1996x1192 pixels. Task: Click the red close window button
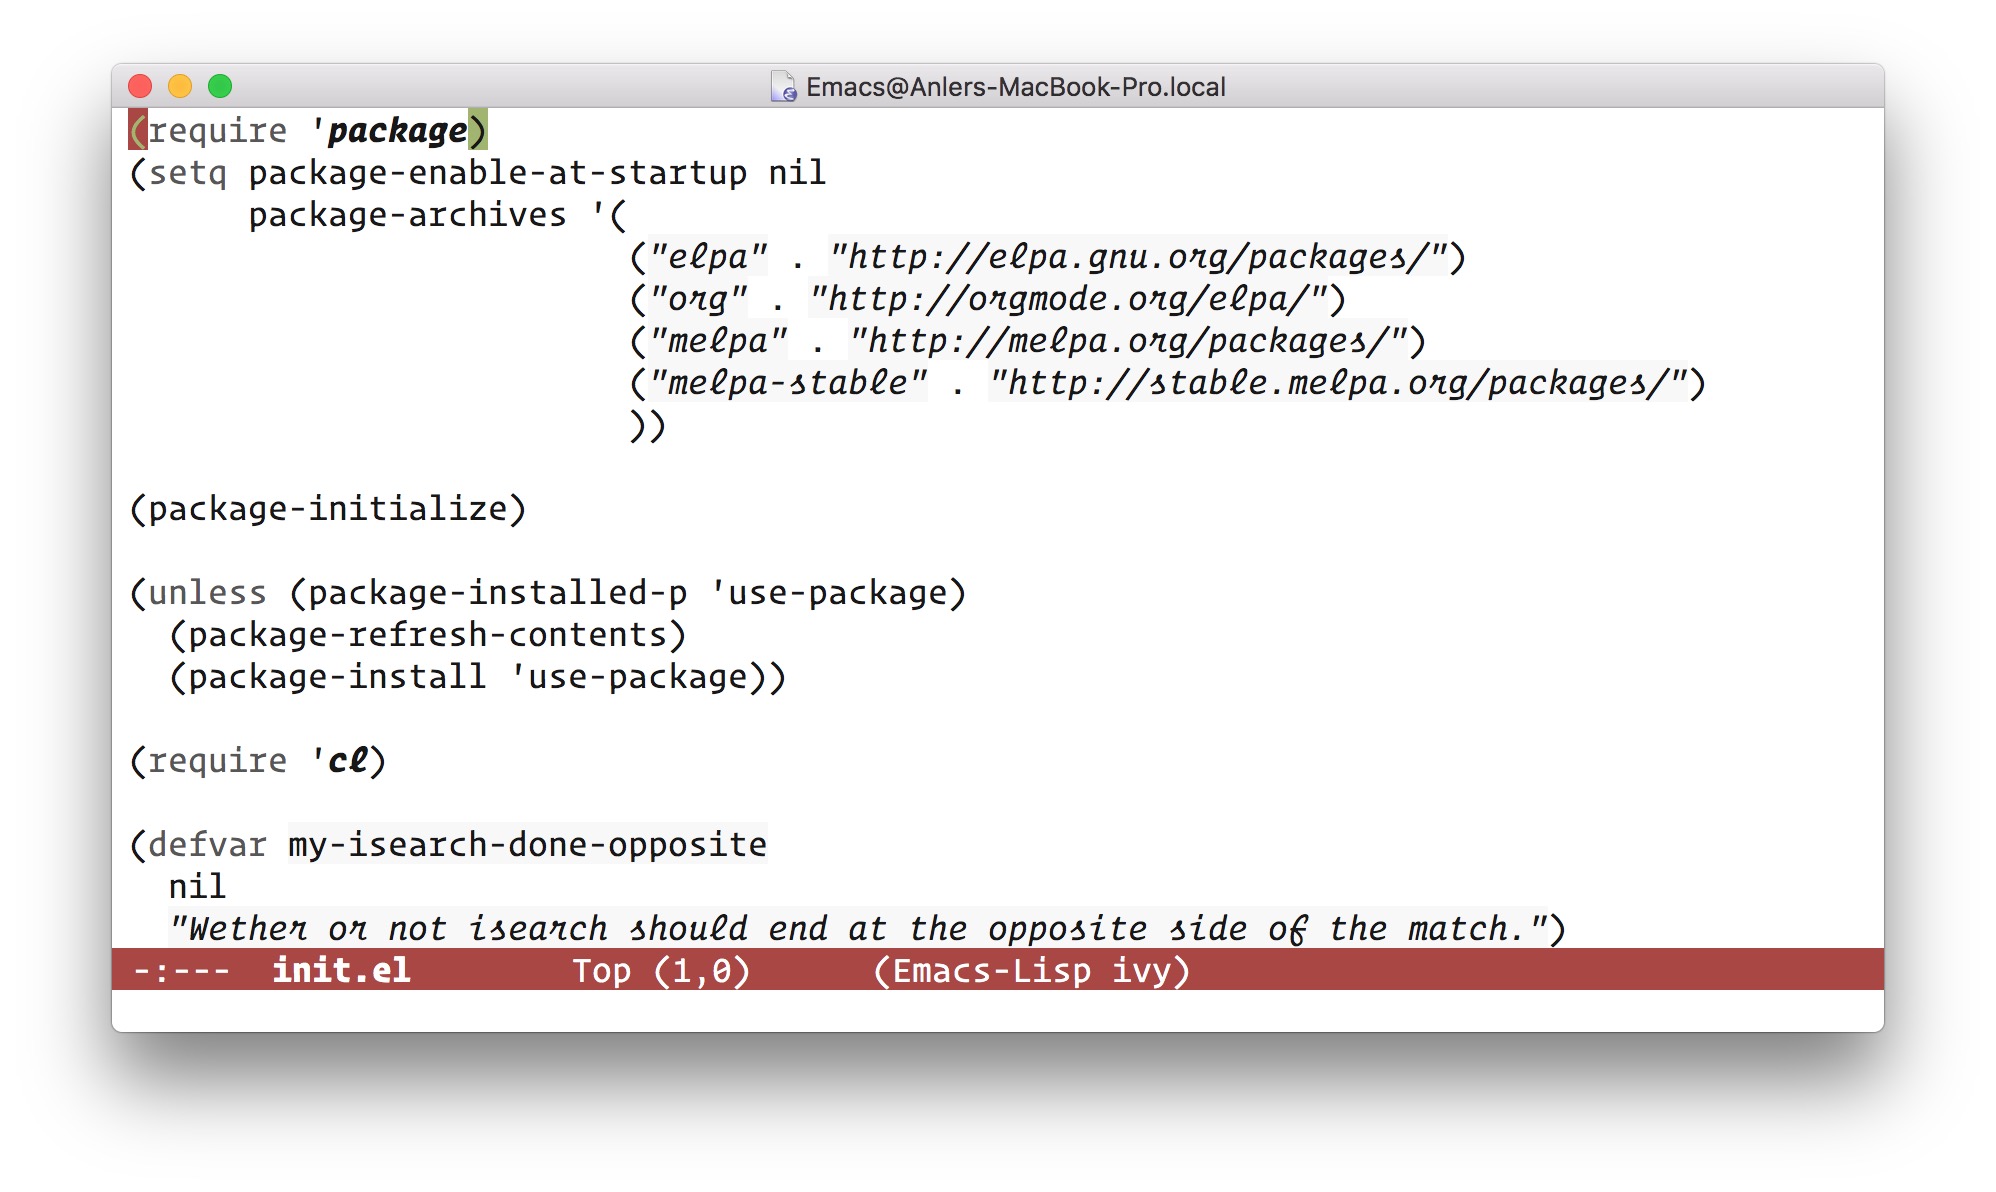click(141, 87)
